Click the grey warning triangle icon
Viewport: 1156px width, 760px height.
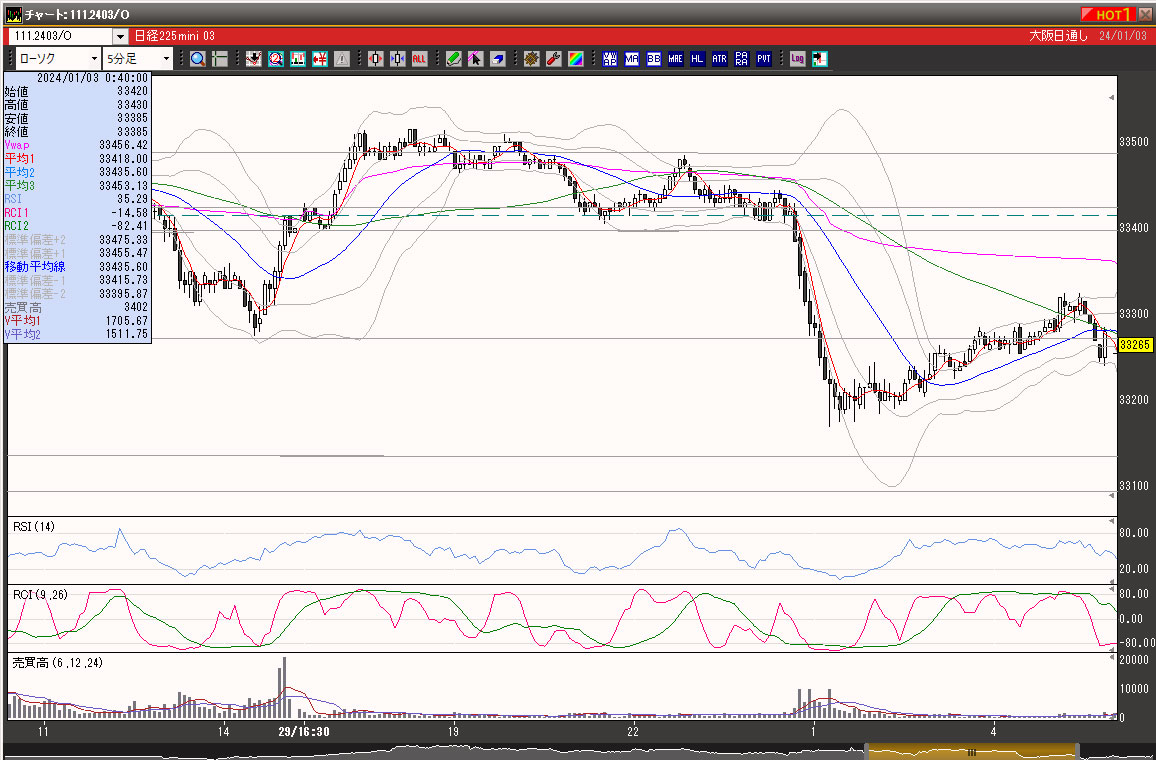pyautogui.click(x=341, y=59)
